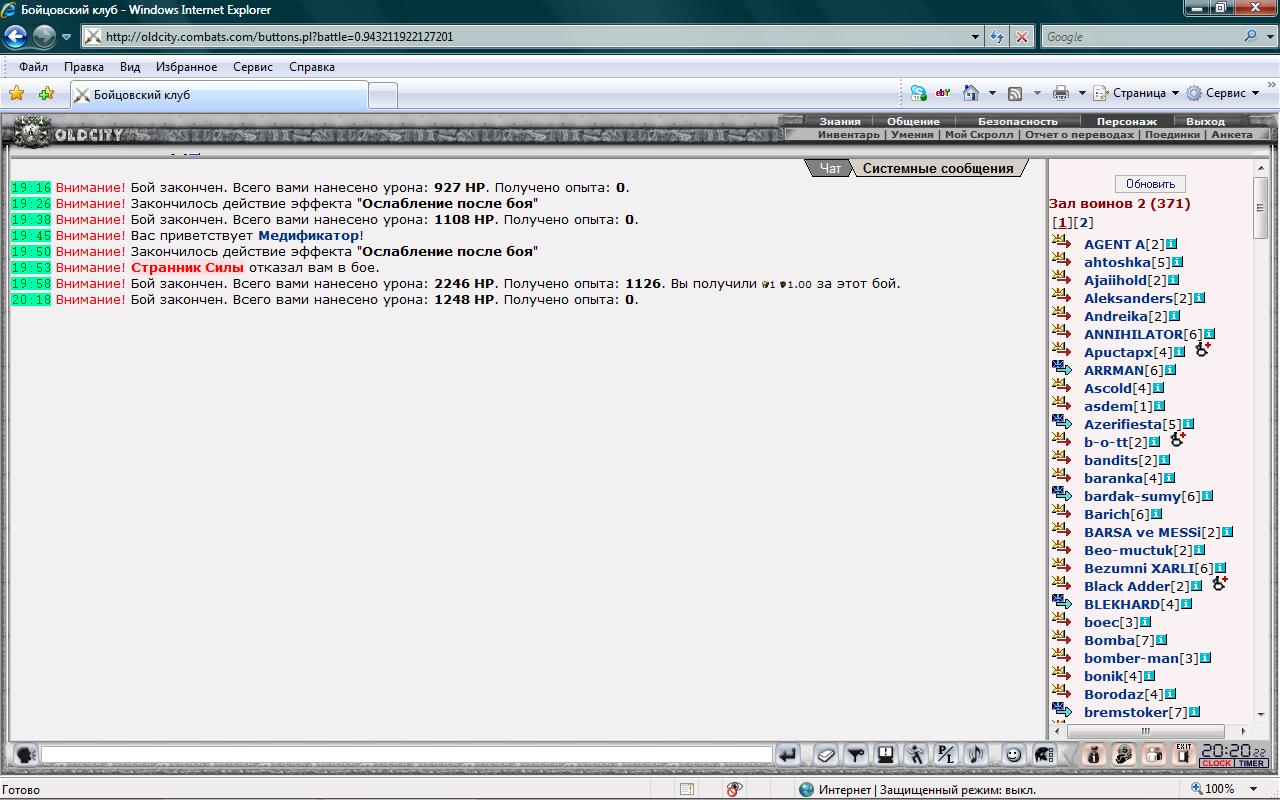1280x800 pixels.
Task: Click the smiley emoticon button in chat bar
Action: (x=1013, y=755)
